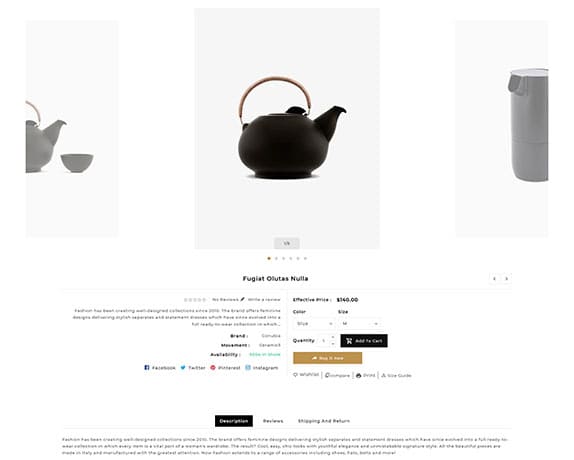Open the Size Guide
This screenshot has height=460, width=574.
[x=396, y=375]
